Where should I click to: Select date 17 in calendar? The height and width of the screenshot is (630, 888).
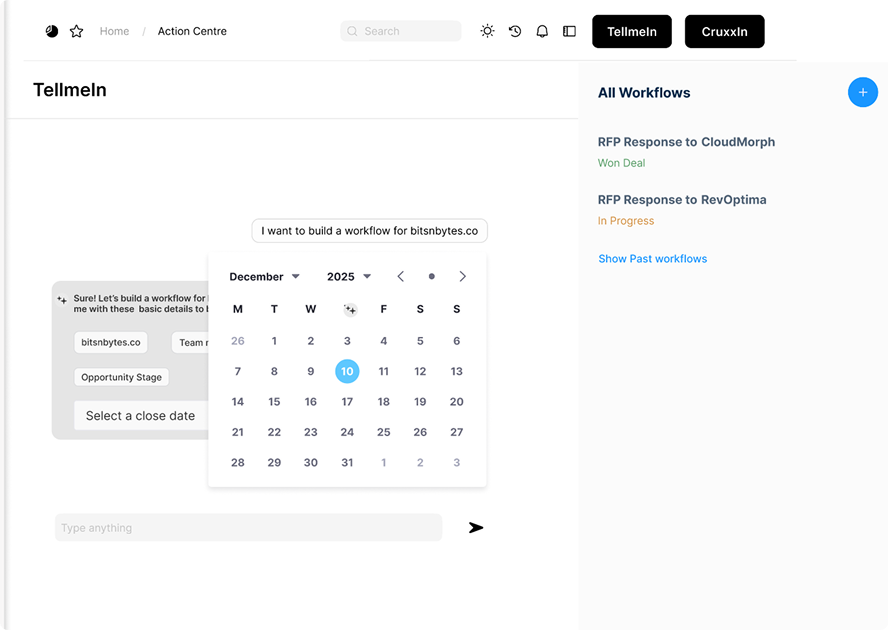tap(347, 402)
